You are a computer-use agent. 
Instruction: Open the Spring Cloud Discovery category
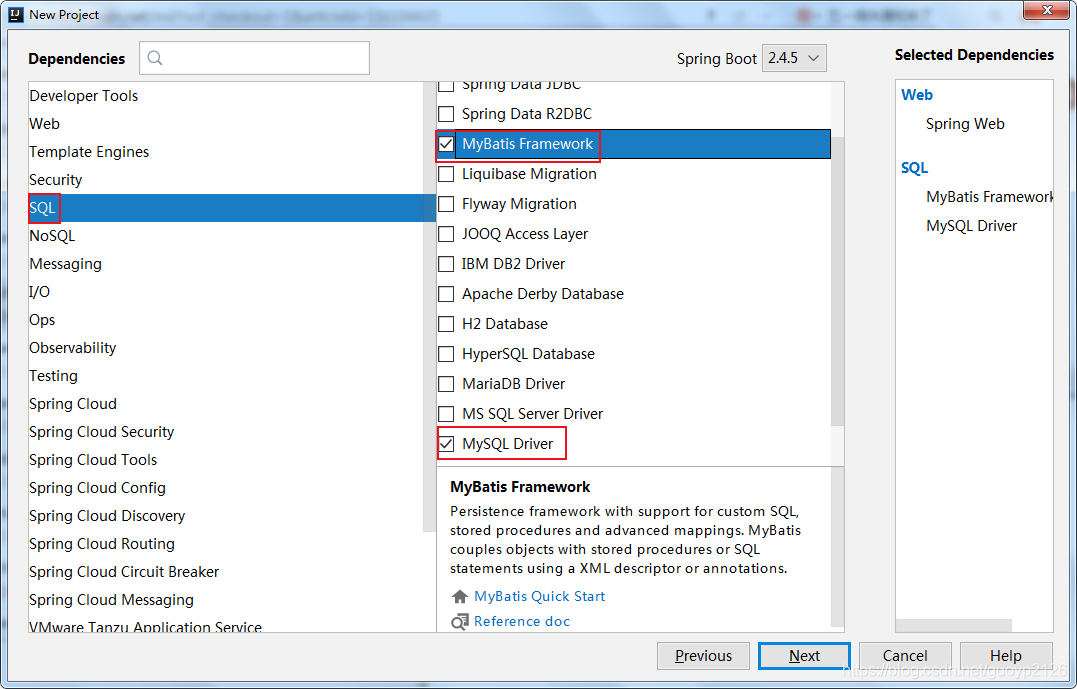coord(226,517)
